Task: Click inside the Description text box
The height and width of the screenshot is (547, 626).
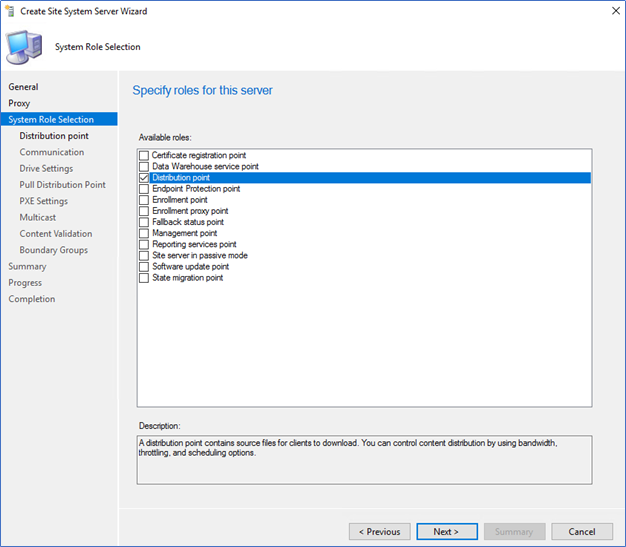Action: click(x=364, y=460)
